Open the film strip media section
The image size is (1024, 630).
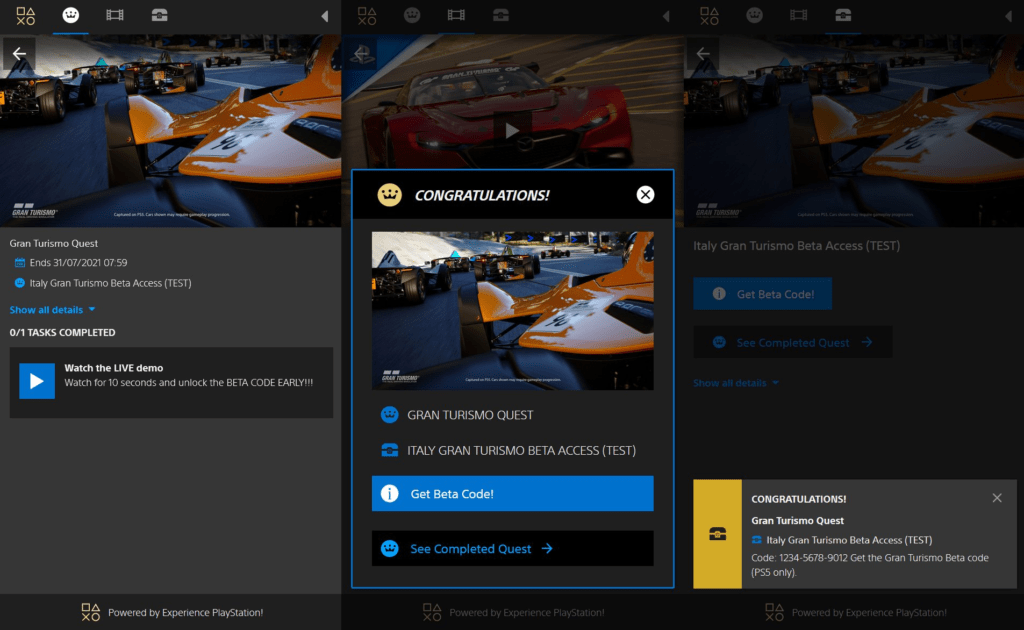(x=114, y=15)
